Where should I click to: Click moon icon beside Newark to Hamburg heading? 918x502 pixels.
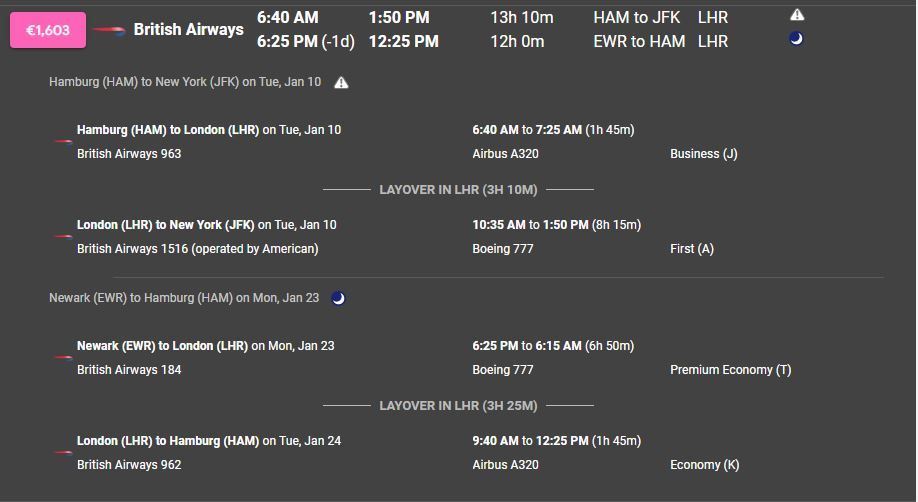(338, 298)
